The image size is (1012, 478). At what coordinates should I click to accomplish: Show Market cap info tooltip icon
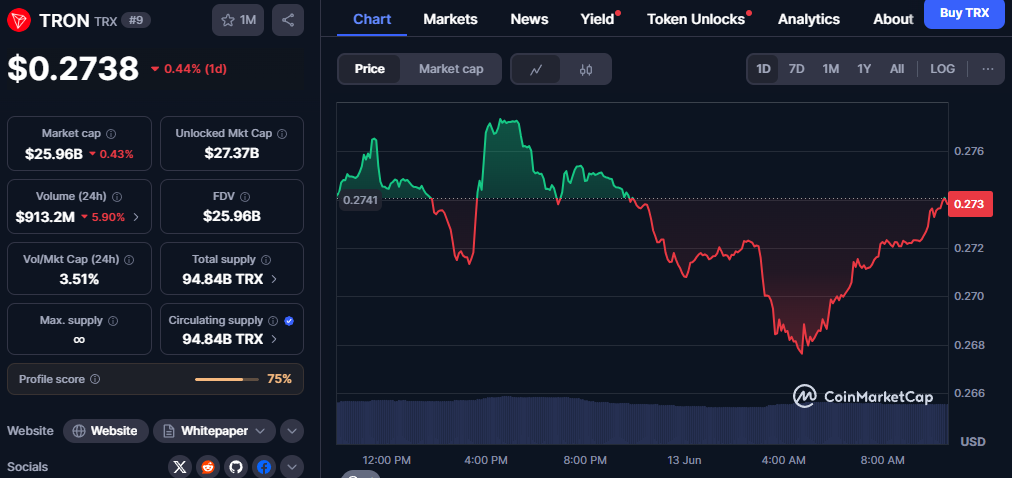(111, 134)
